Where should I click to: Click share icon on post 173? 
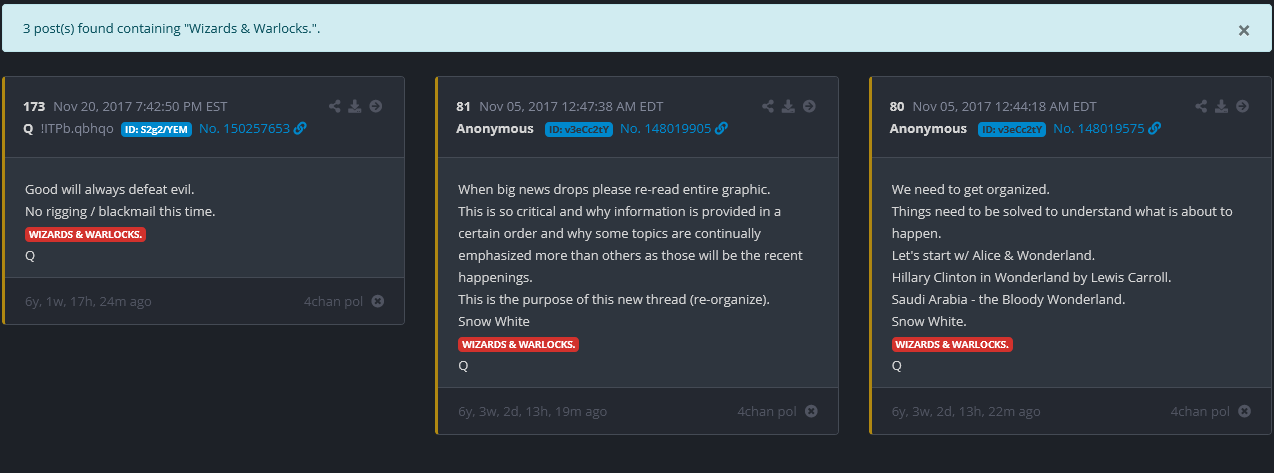[x=335, y=106]
